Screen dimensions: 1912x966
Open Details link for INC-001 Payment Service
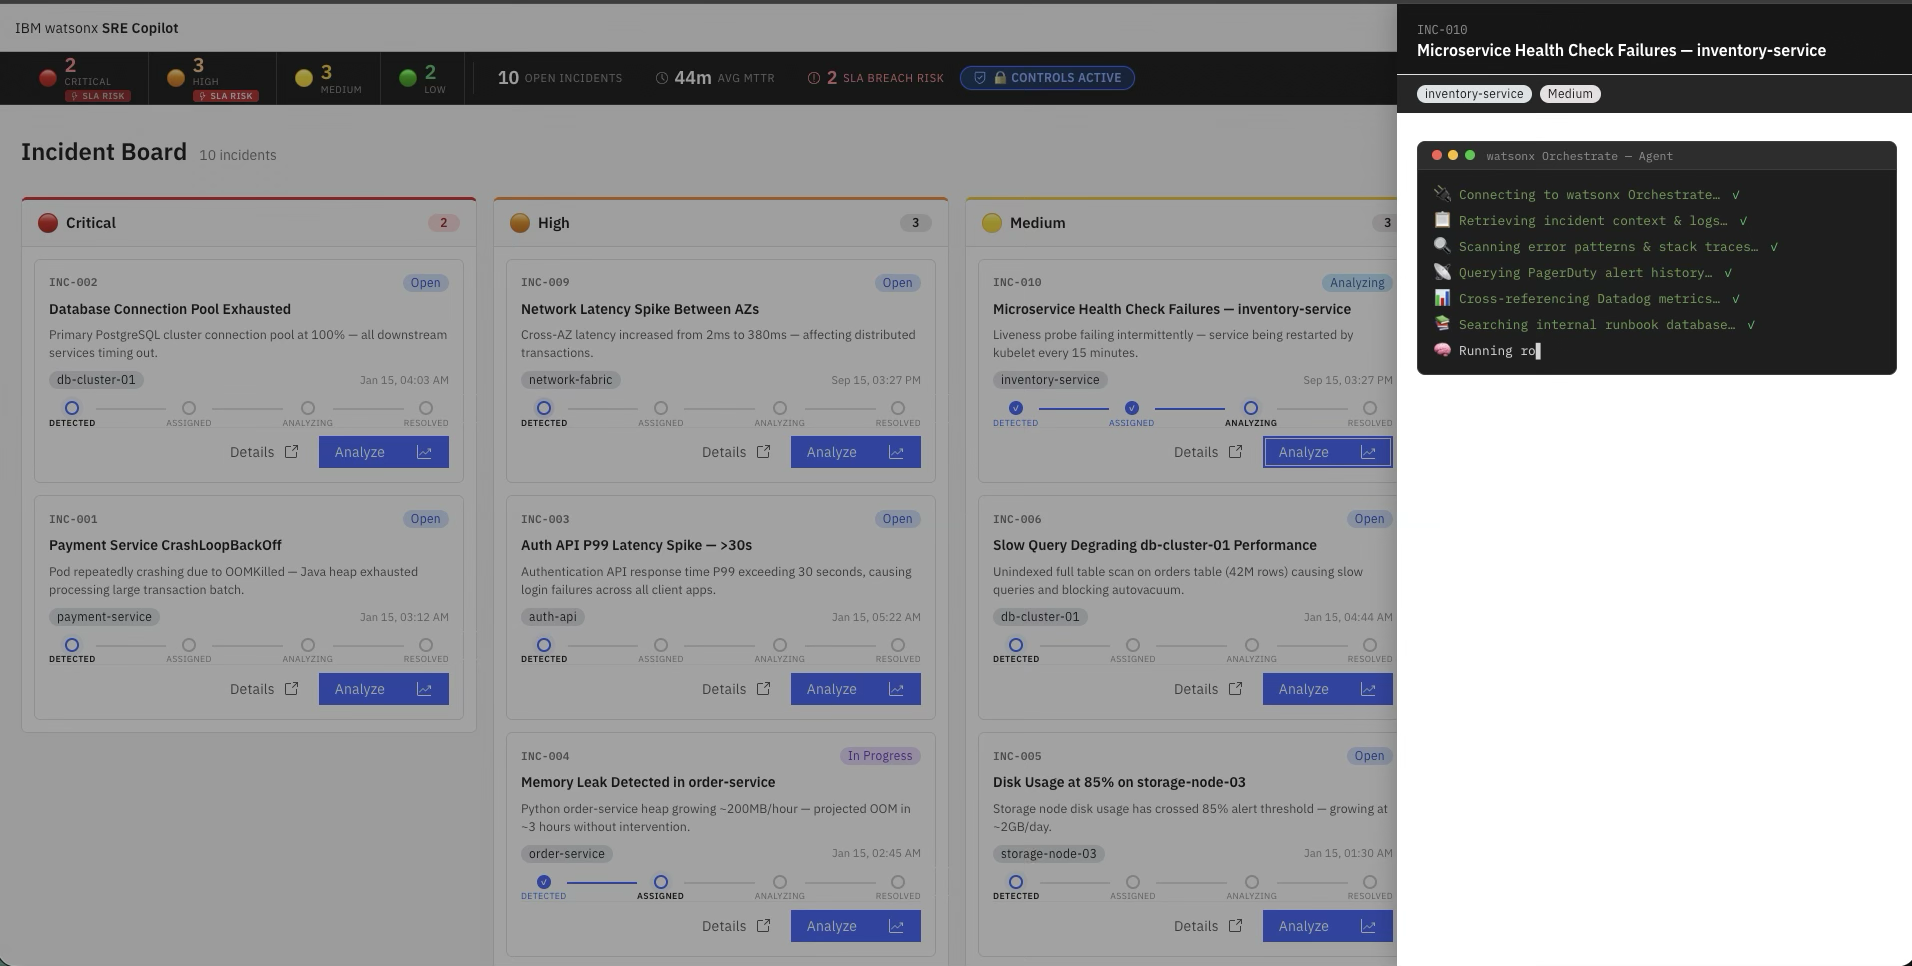264,689
